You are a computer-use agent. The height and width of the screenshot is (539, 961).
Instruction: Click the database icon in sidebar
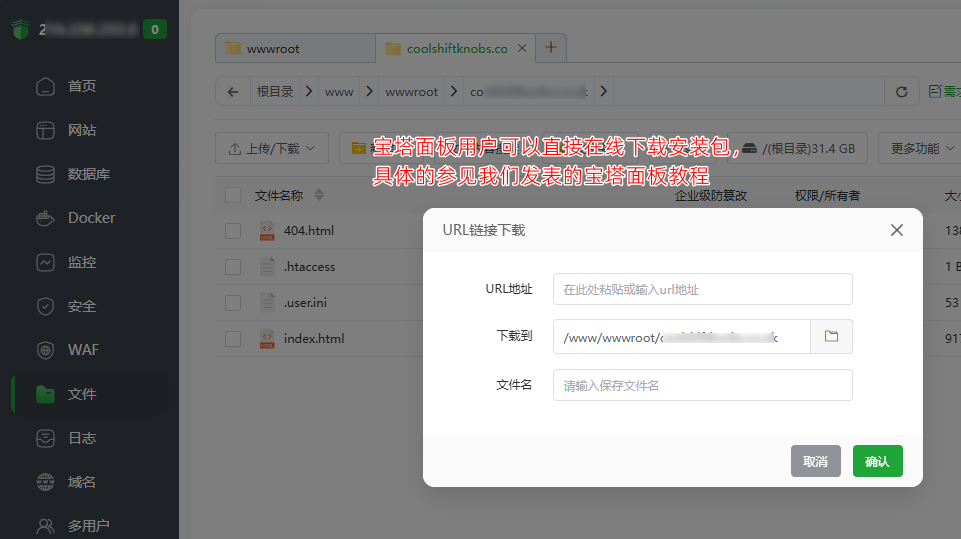pos(45,174)
